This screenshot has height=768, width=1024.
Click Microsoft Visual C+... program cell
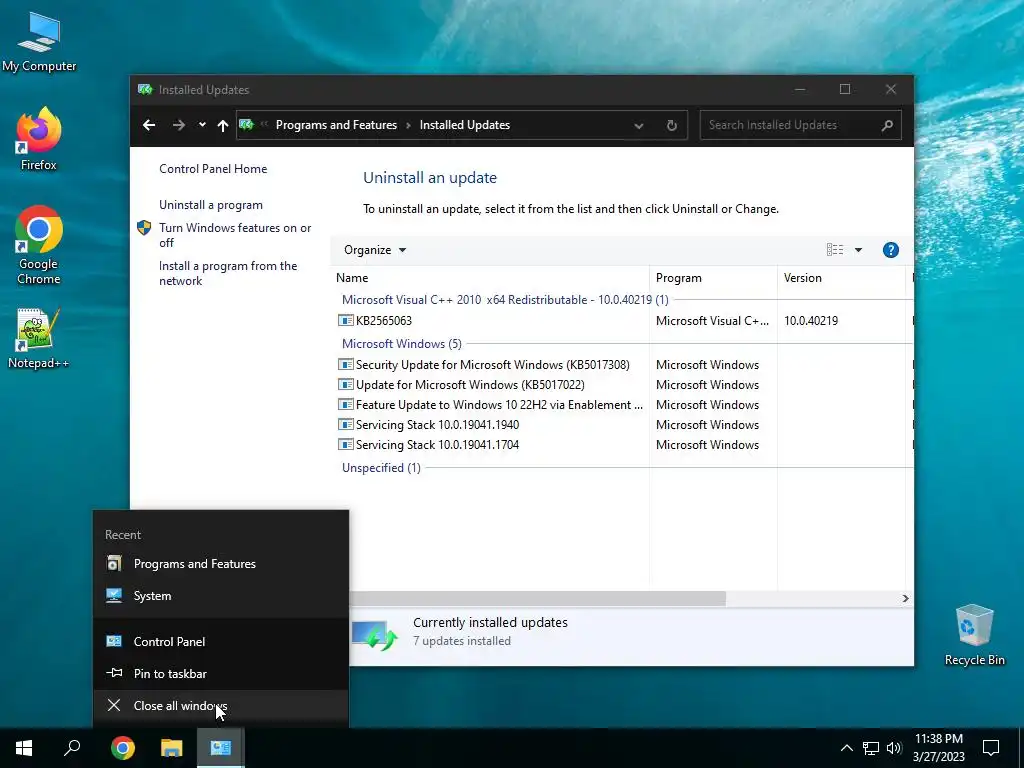[x=712, y=321]
